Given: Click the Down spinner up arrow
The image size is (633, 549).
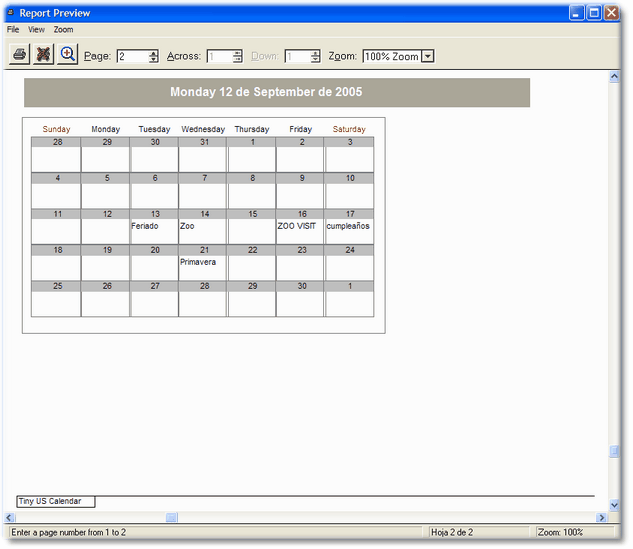Looking at the screenshot, I should point(316,53).
